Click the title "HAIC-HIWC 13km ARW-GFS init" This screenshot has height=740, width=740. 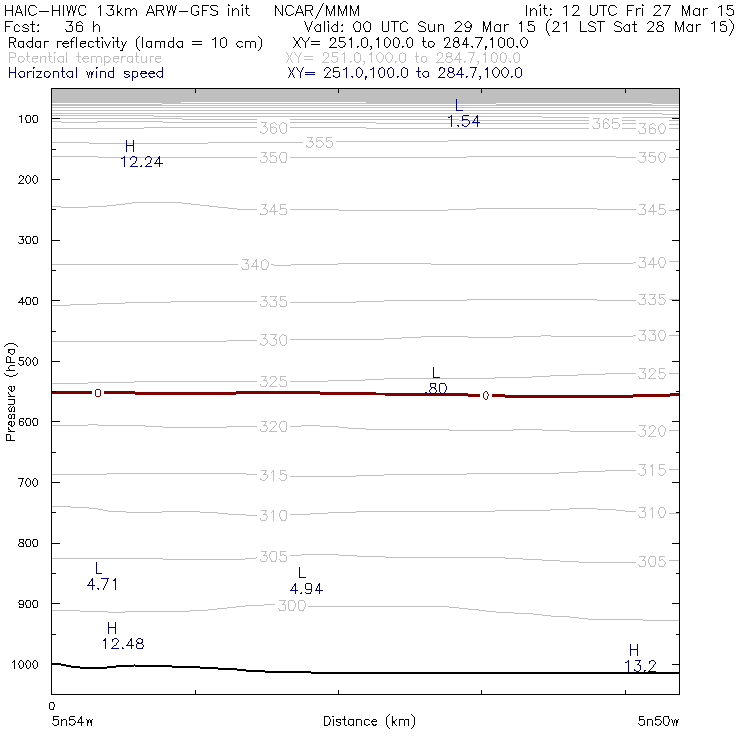[126, 10]
